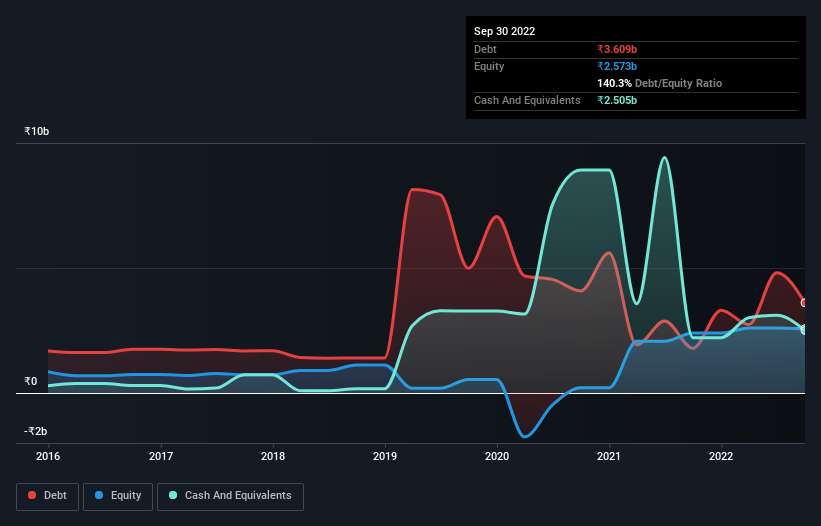Click the 2022 x-axis label
The width and height of the screenshot is (821, 526).
click(x=721, y=456)
